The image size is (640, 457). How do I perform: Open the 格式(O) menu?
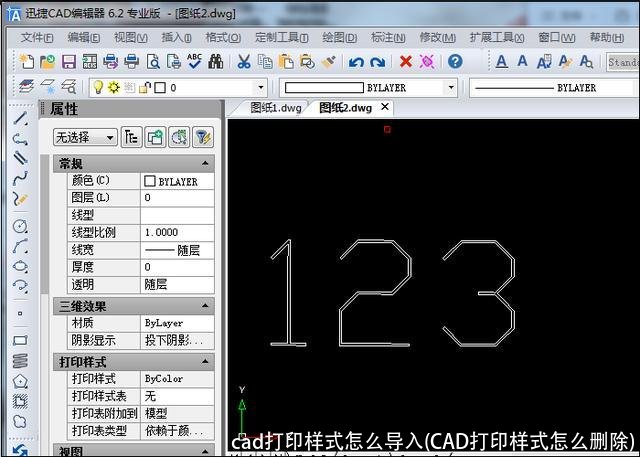[223, 38]
